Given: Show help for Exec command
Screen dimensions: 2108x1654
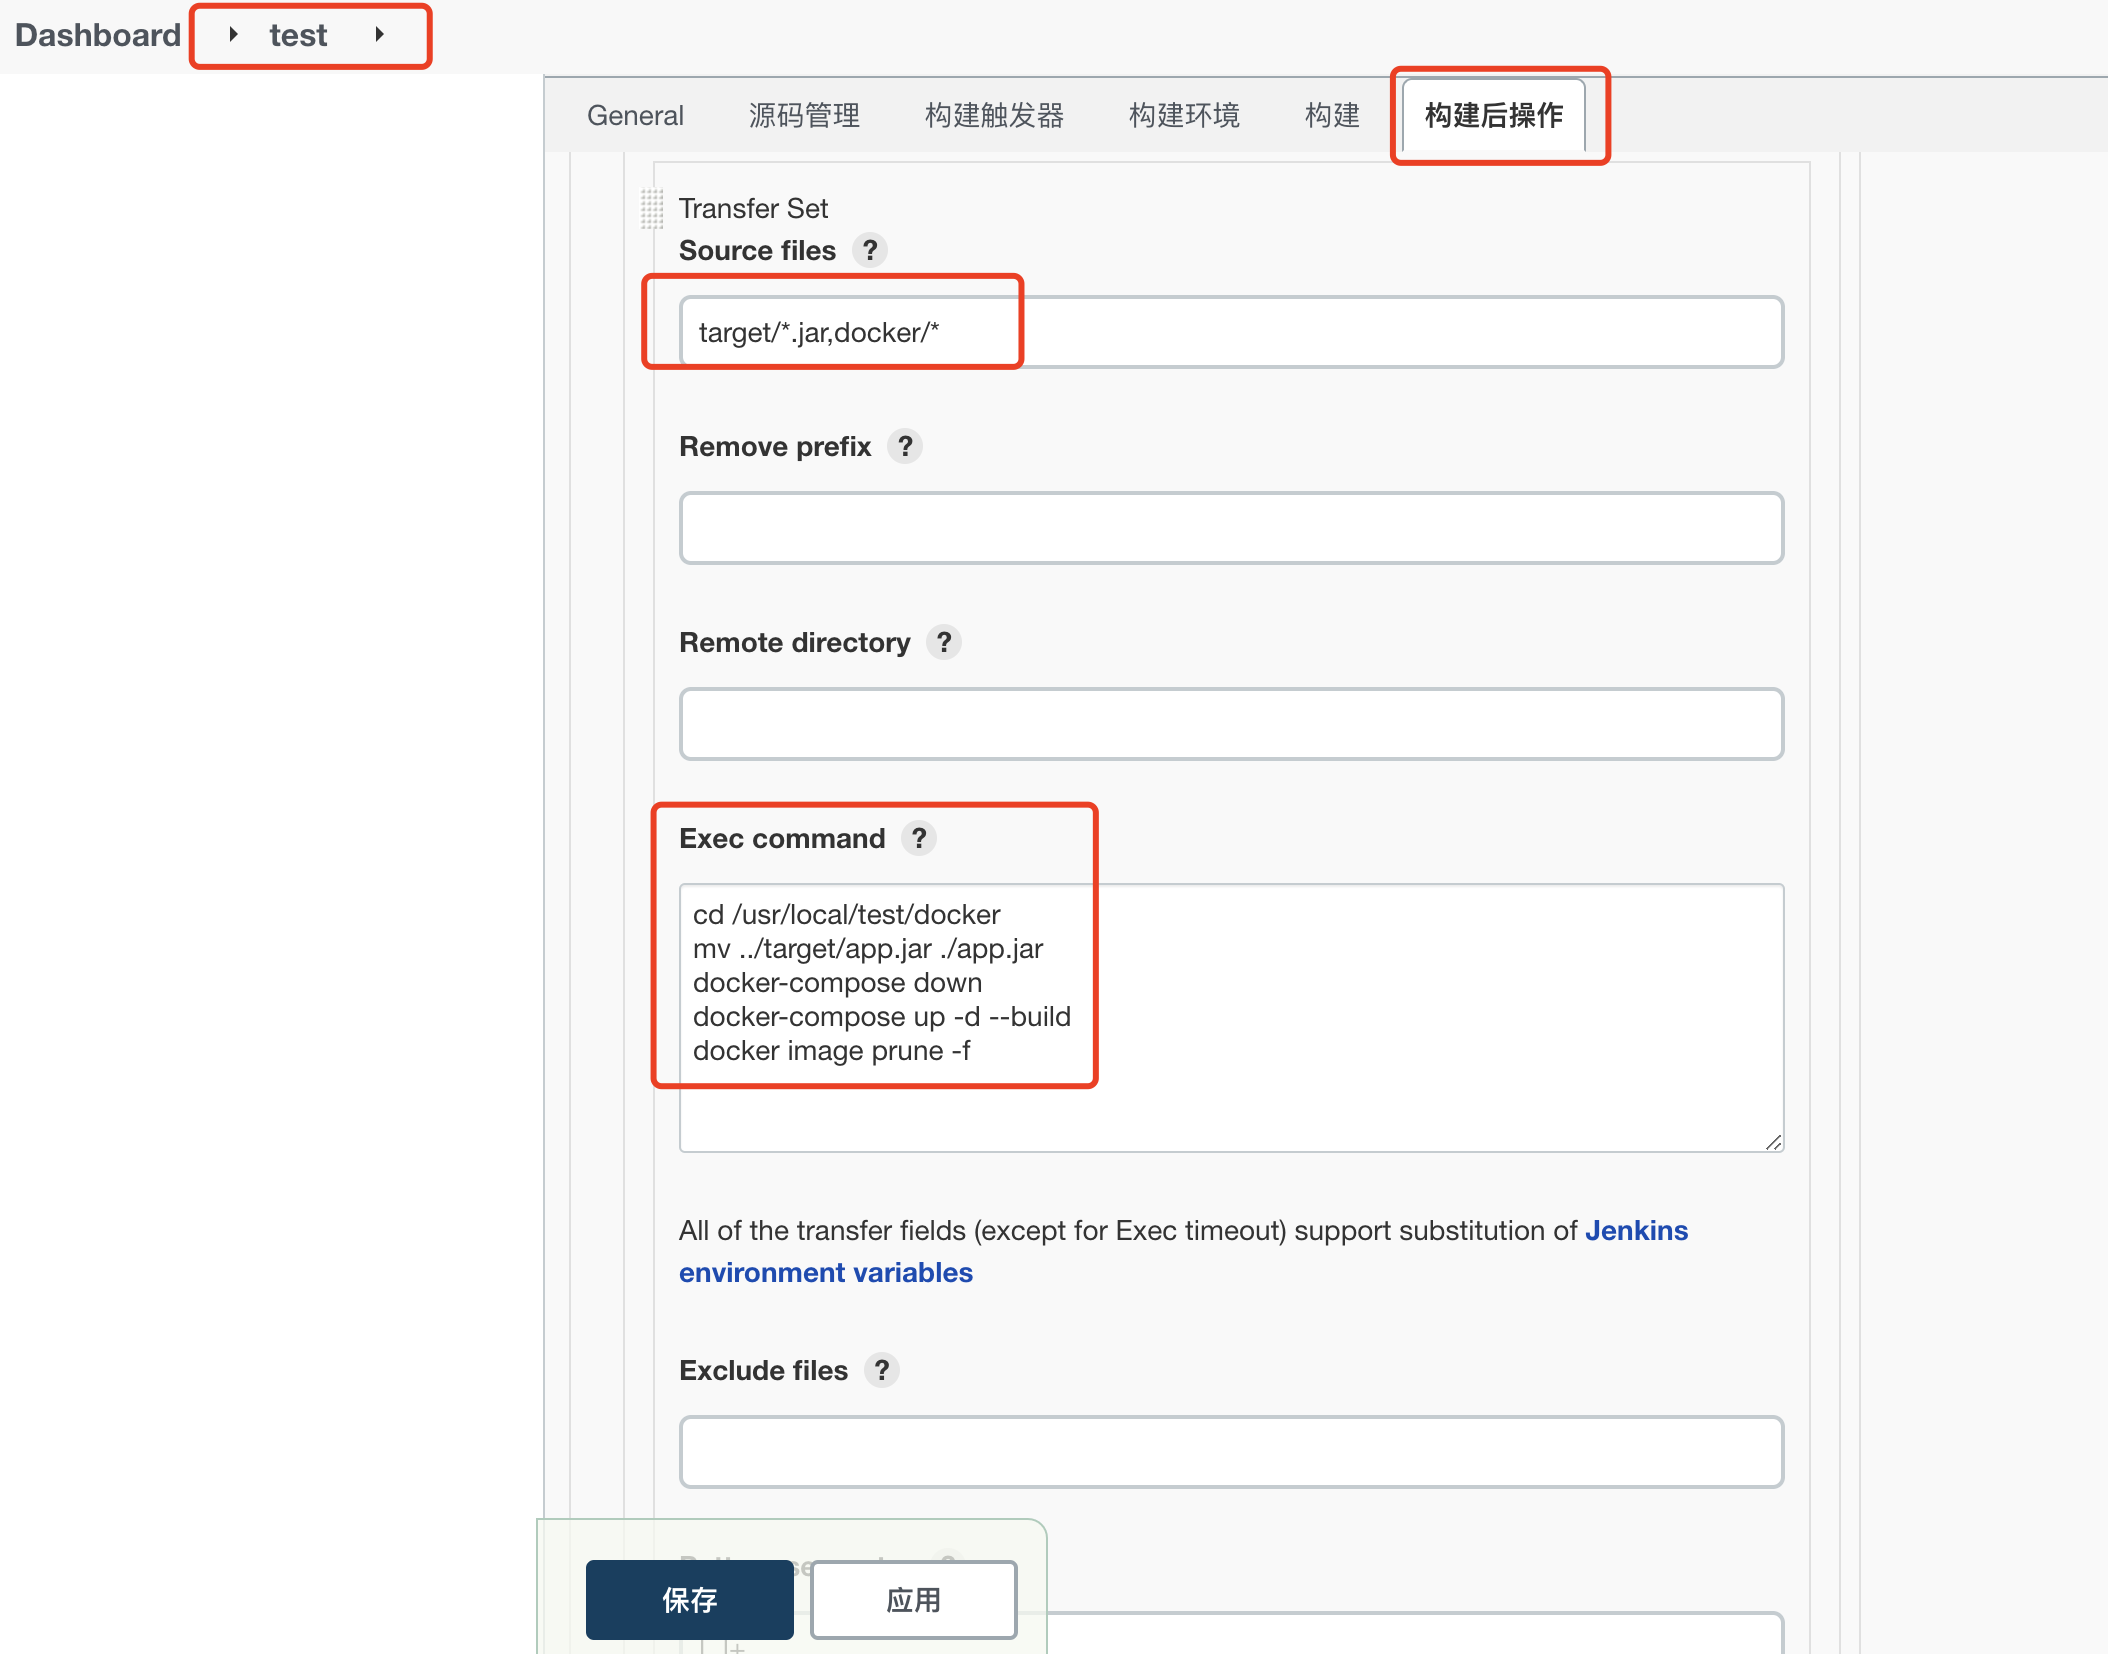Looking at the screenshot, I should click(x=919, y=838).
